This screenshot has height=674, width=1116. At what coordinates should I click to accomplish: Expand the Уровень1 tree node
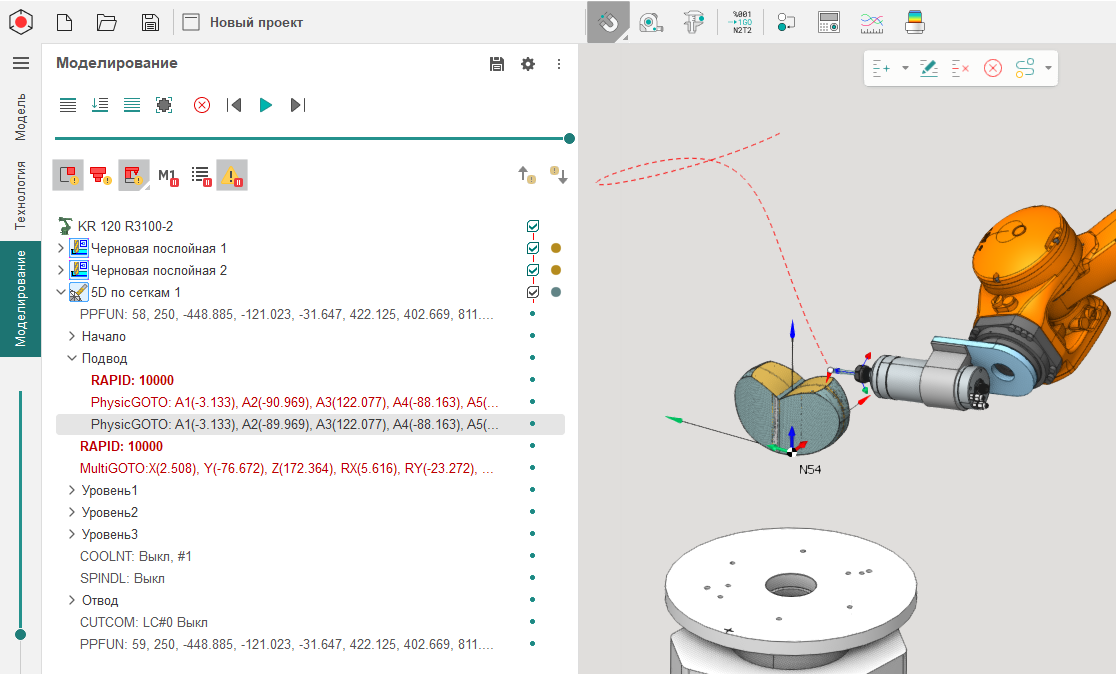(x=72, y=490)
